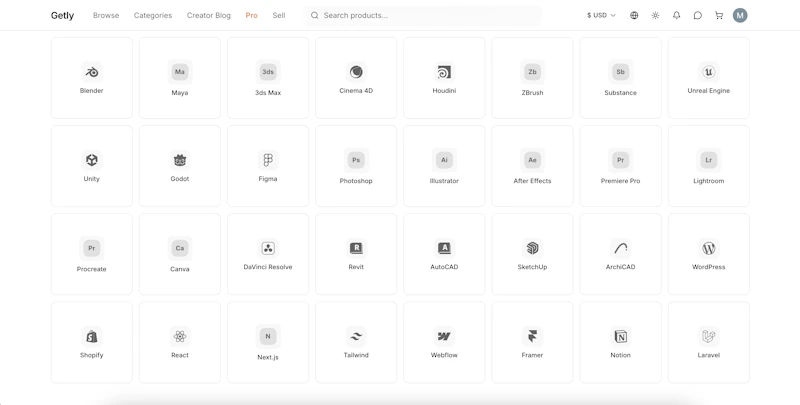Image resolution: width=800 pixels, height=405 pixels.
Task: Open the SketchUp logo tile
Action: click(x=532, y=254)
